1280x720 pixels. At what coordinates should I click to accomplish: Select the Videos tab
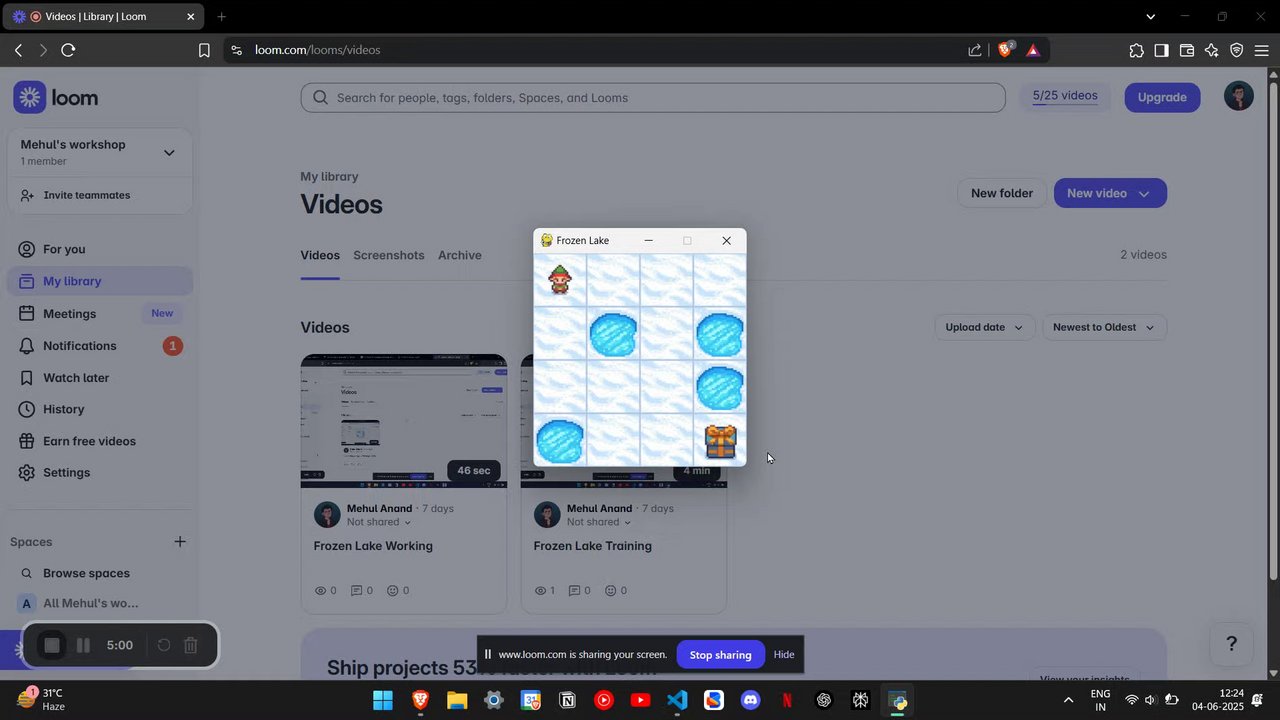click(320, 255)
